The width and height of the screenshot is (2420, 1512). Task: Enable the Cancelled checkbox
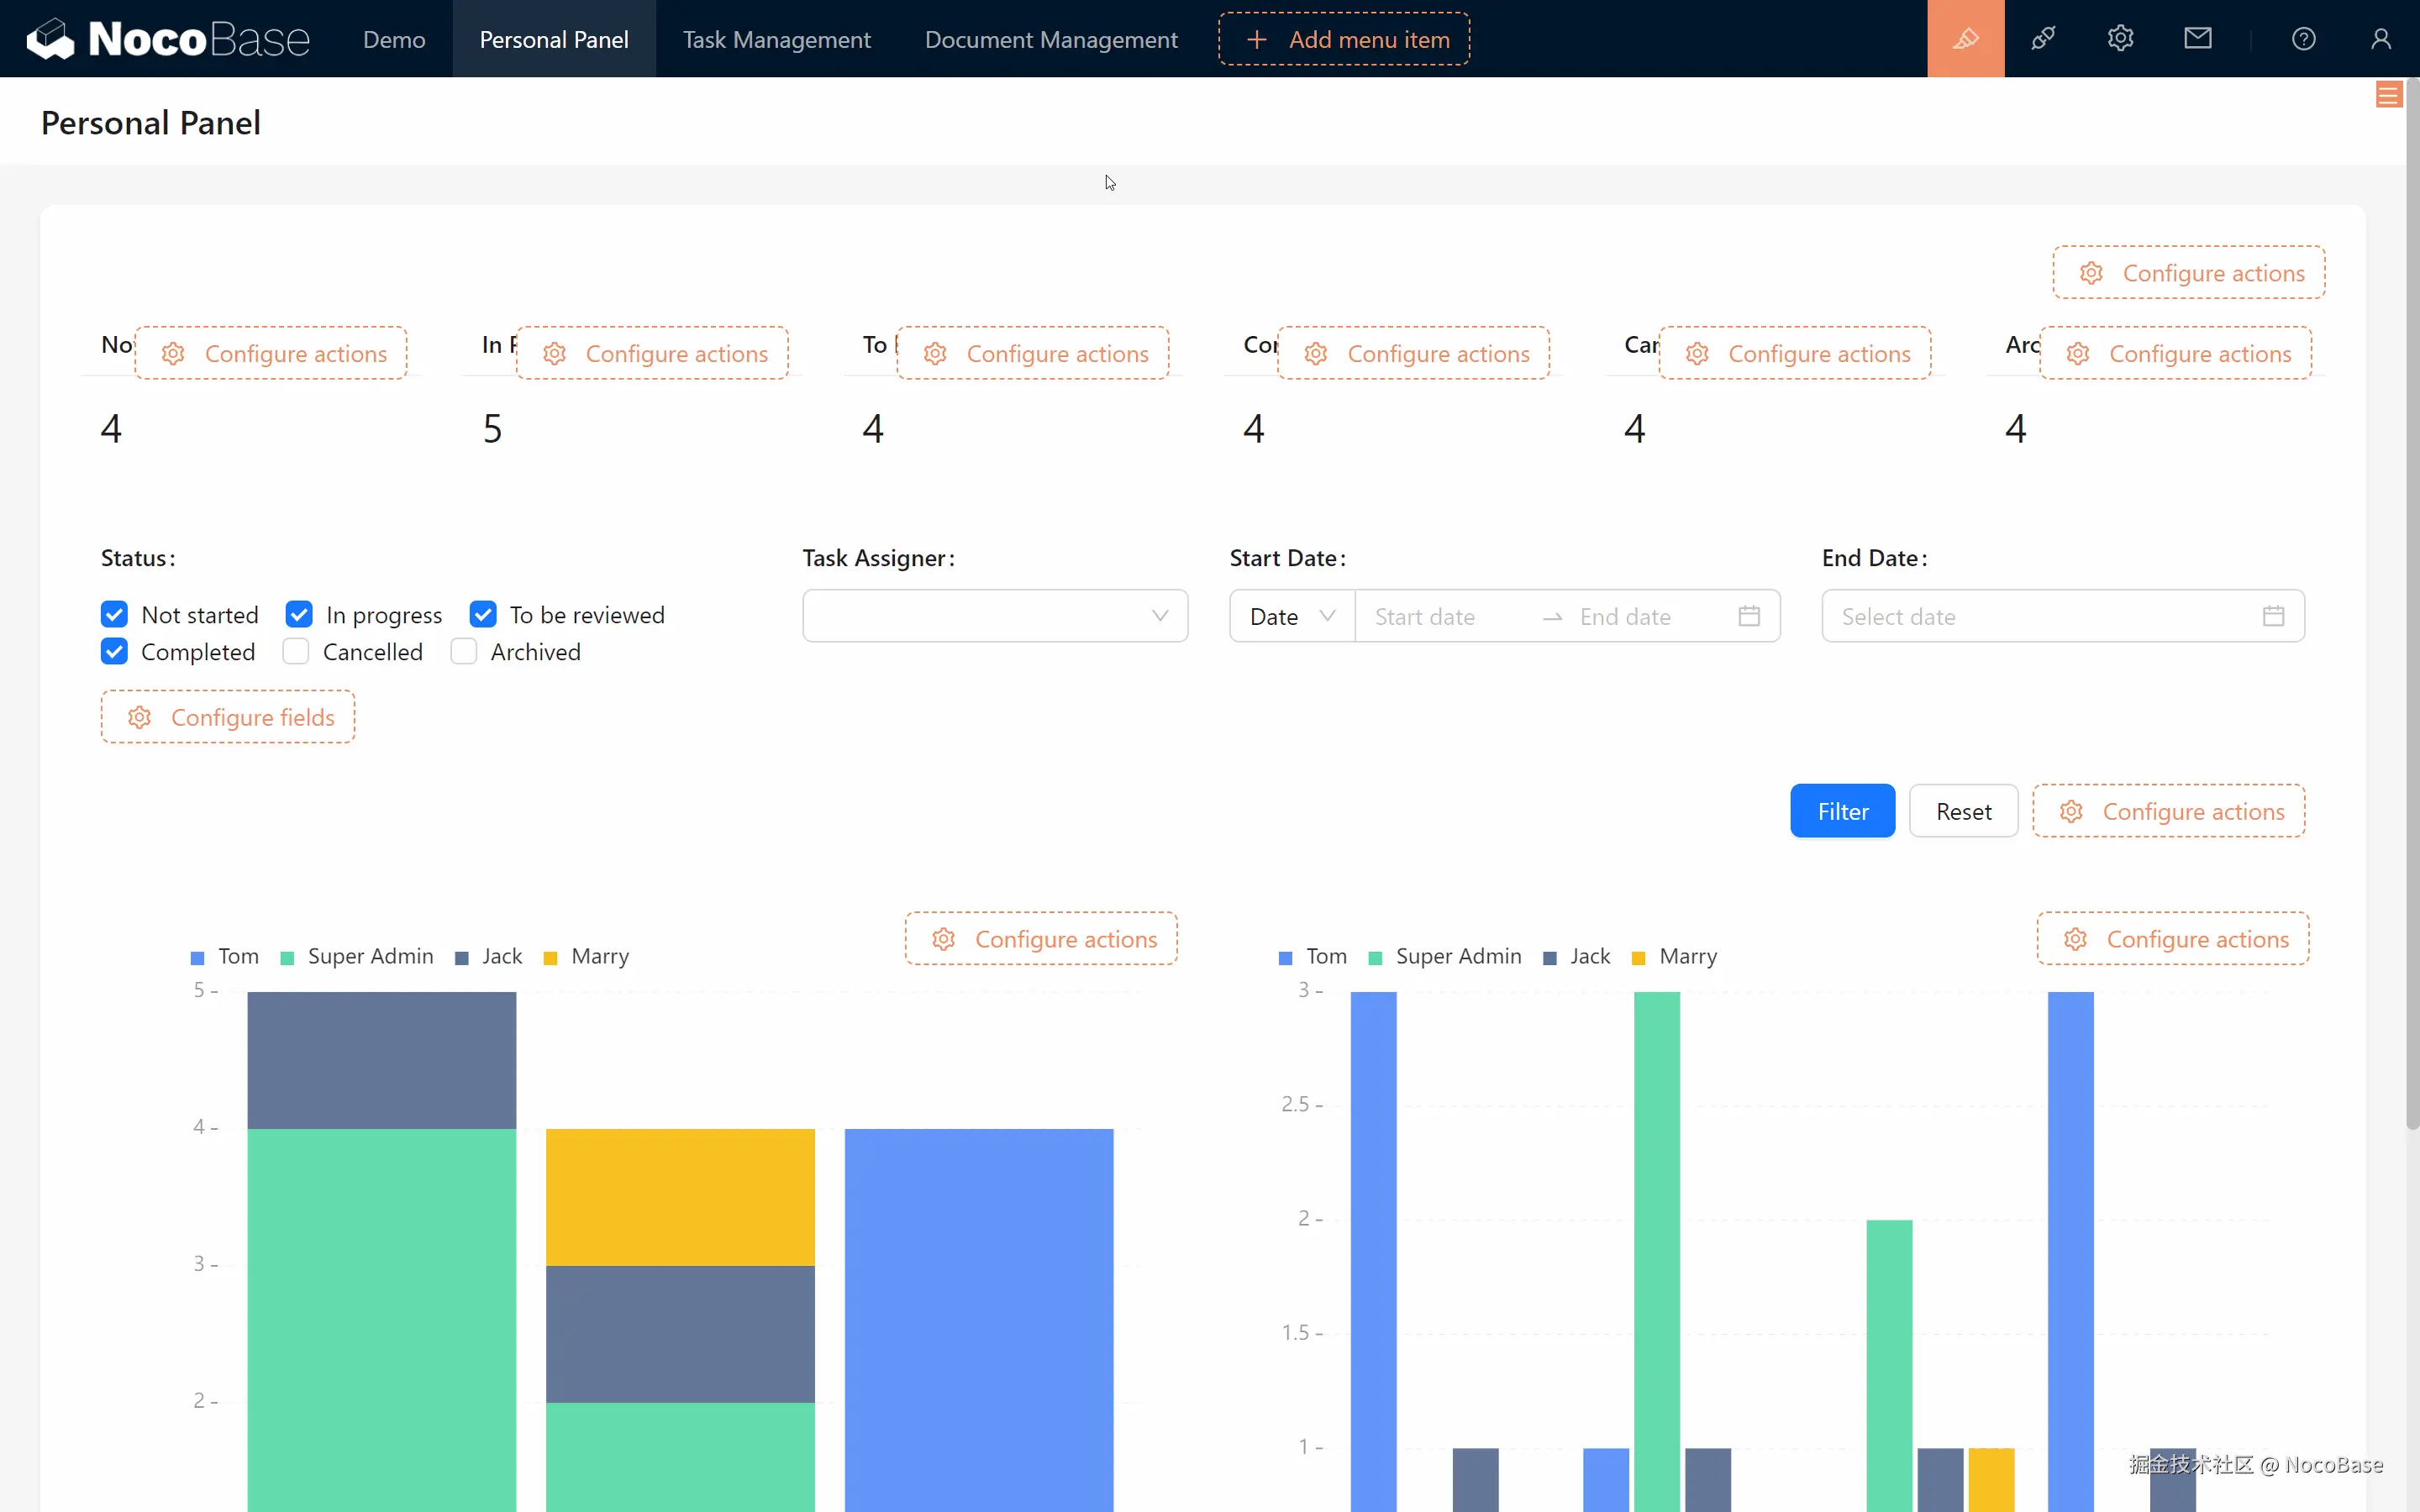click(296, 652)
